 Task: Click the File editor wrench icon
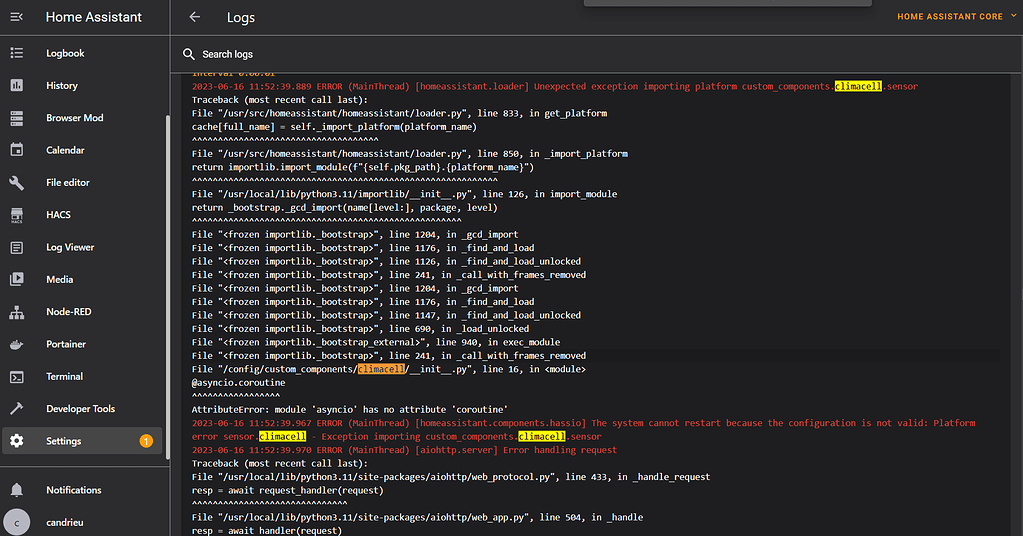point(16,183)
